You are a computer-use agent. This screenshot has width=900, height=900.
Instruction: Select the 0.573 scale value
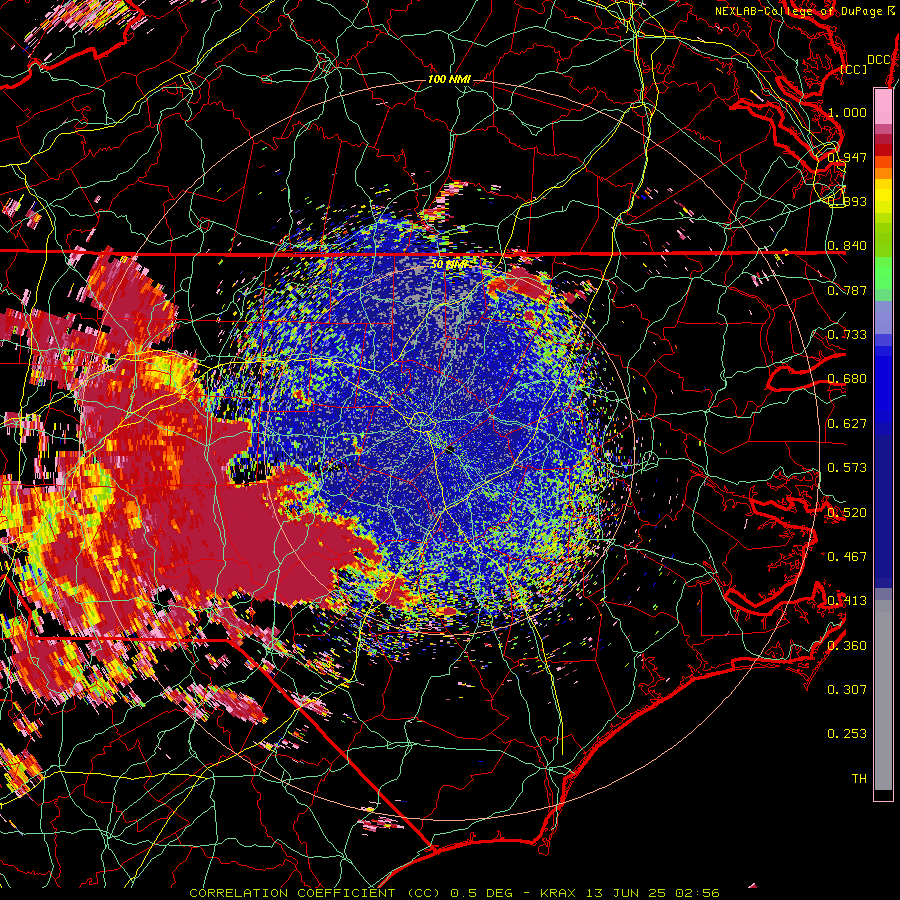[847, 467]
